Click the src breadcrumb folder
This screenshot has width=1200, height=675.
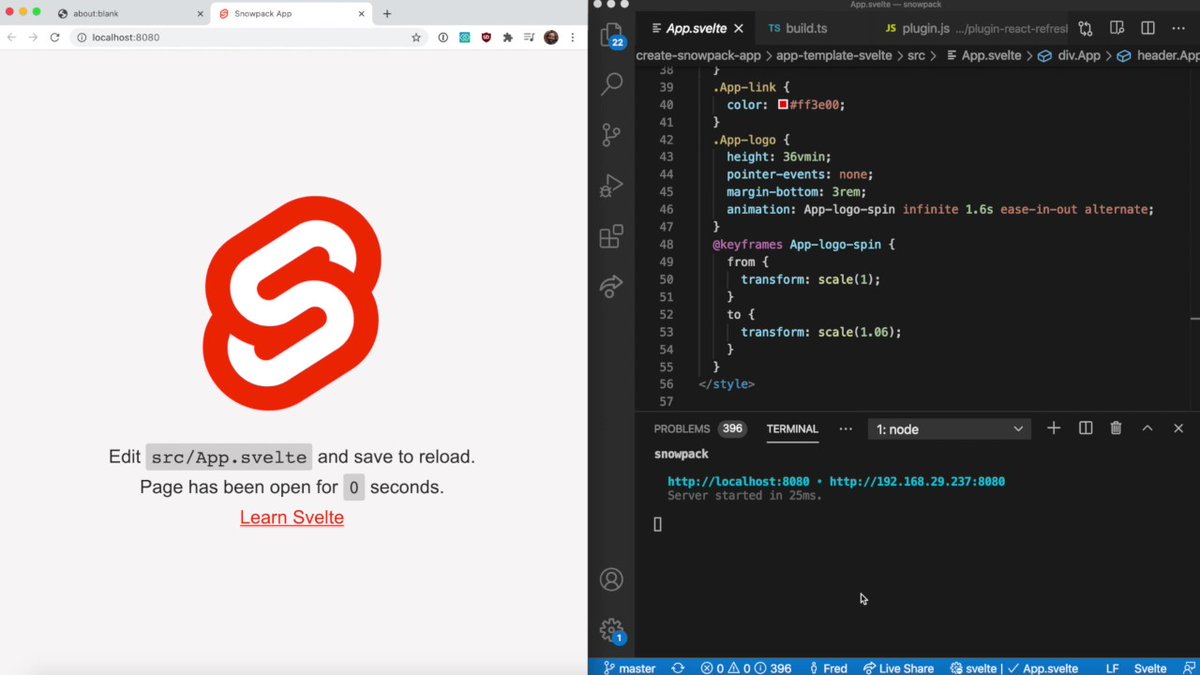pyautogui.click(x=916, y=56)
